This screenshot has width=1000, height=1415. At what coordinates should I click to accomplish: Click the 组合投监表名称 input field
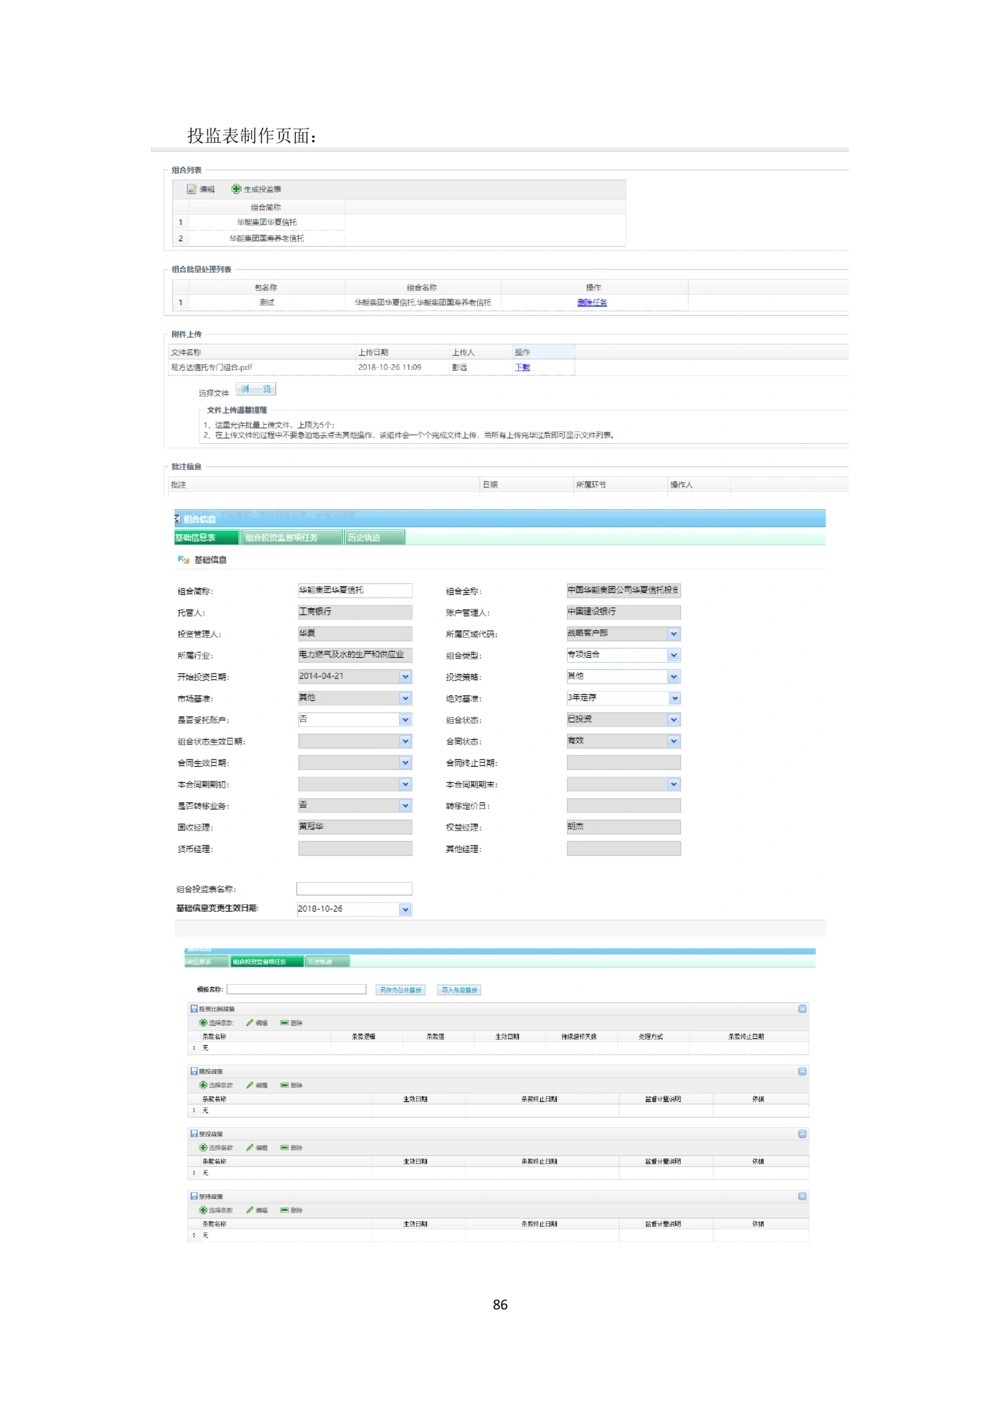(x=354, y=888)
